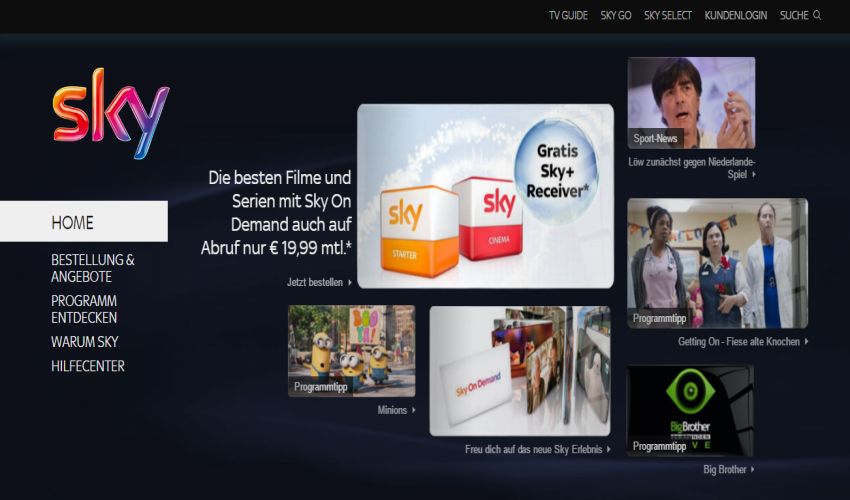Open the Sport-News thumbnail
850x500 pixels.
tap(691, 102)
